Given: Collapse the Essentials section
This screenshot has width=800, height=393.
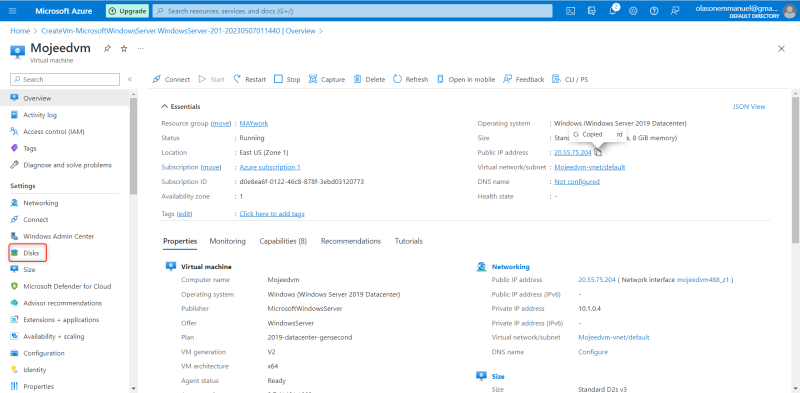Looking at the screenshot, I should [181, 107].
